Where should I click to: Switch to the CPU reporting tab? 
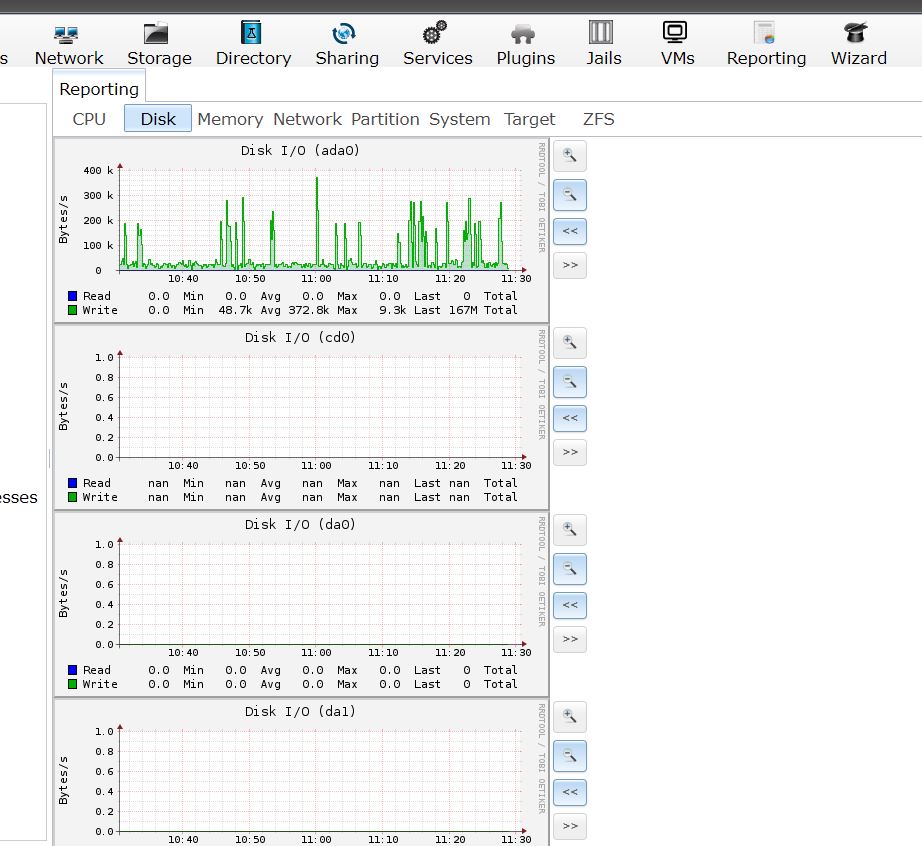(x=89, y=119)
